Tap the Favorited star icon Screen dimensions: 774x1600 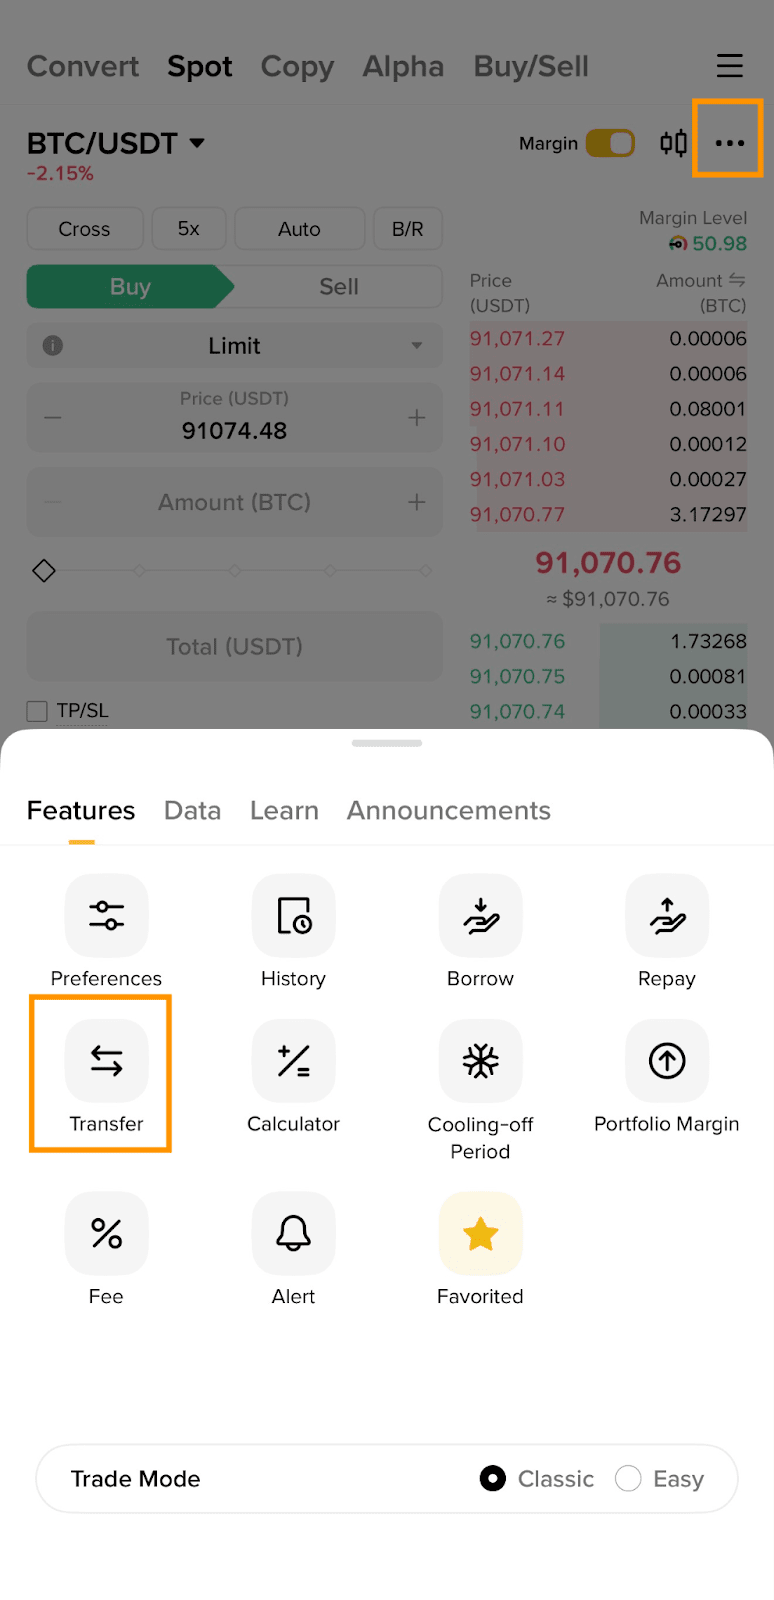tap(480, 1234)
